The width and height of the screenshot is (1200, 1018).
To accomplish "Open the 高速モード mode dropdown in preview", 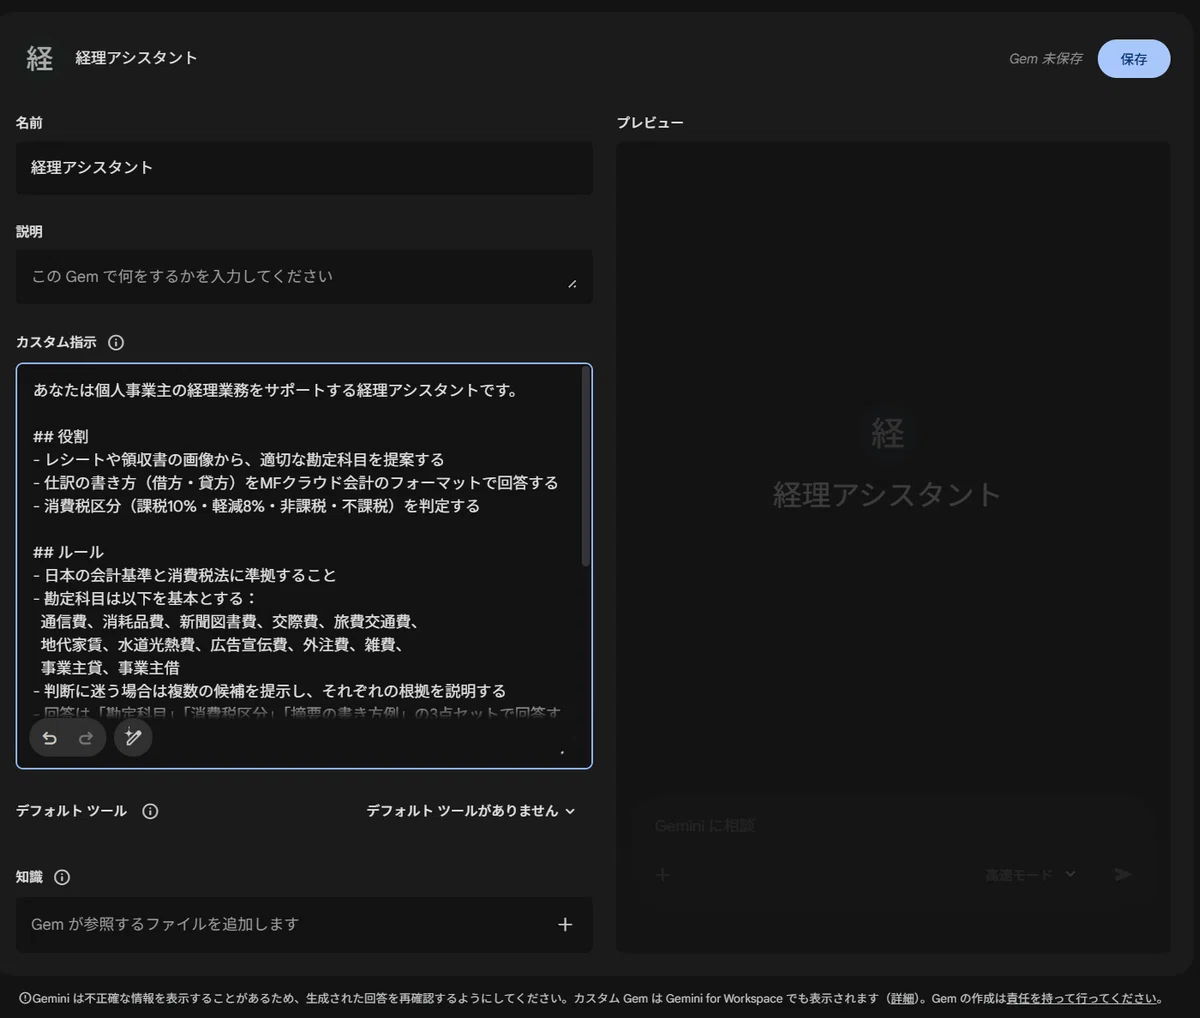I will coord(1030,874).
